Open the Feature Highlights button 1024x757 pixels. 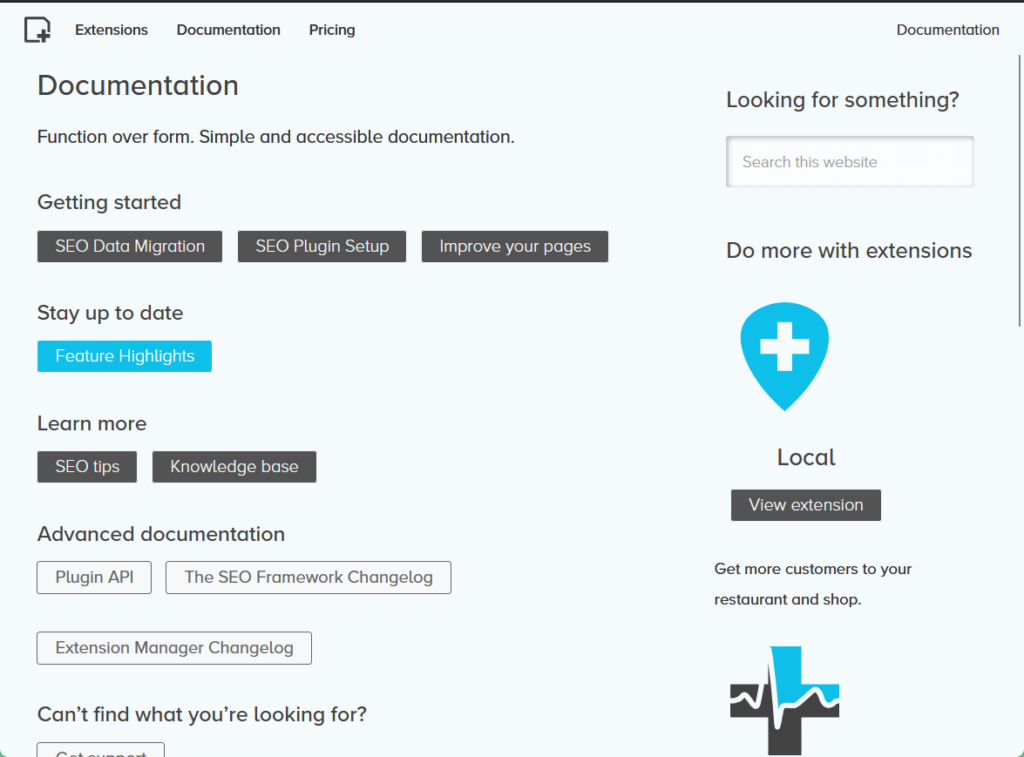(x=125, y=356)
